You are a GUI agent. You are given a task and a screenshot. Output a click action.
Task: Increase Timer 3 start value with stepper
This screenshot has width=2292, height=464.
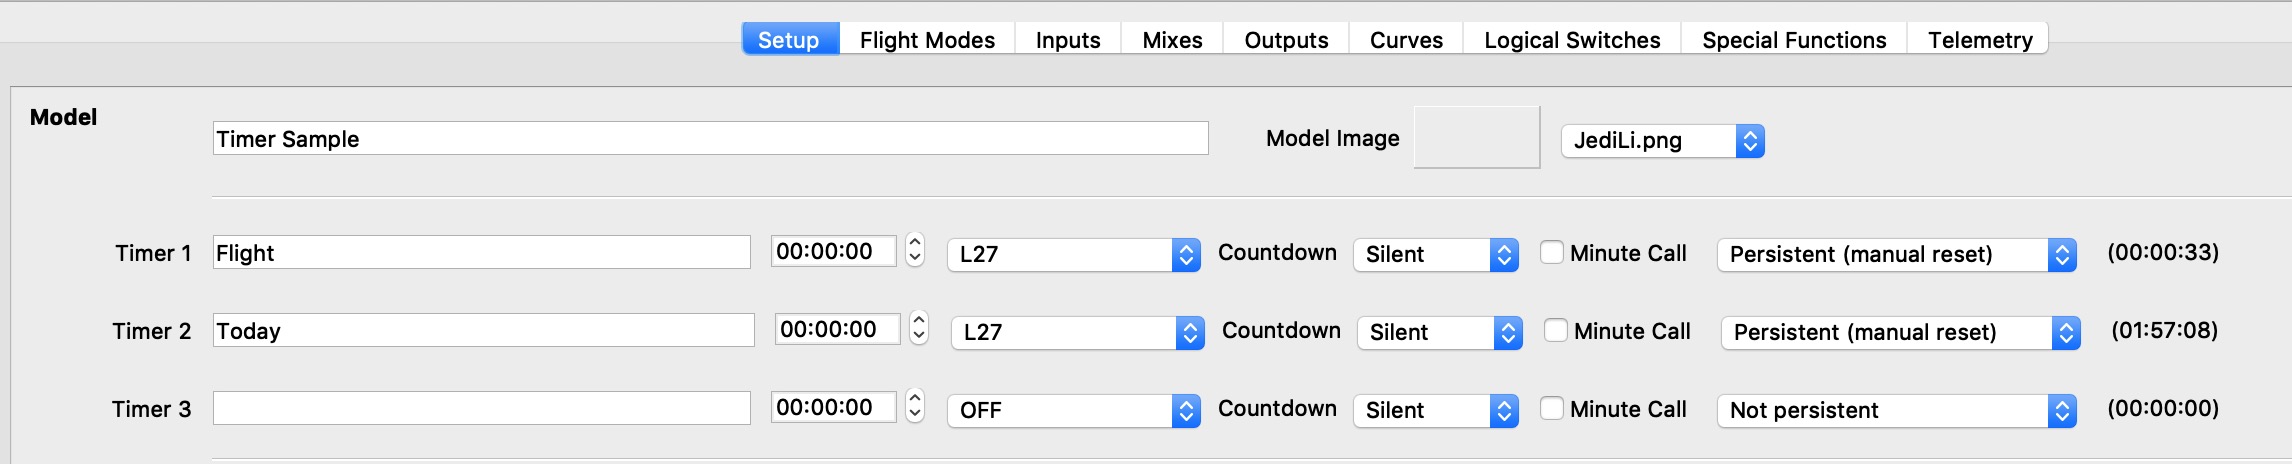(915, 397)
